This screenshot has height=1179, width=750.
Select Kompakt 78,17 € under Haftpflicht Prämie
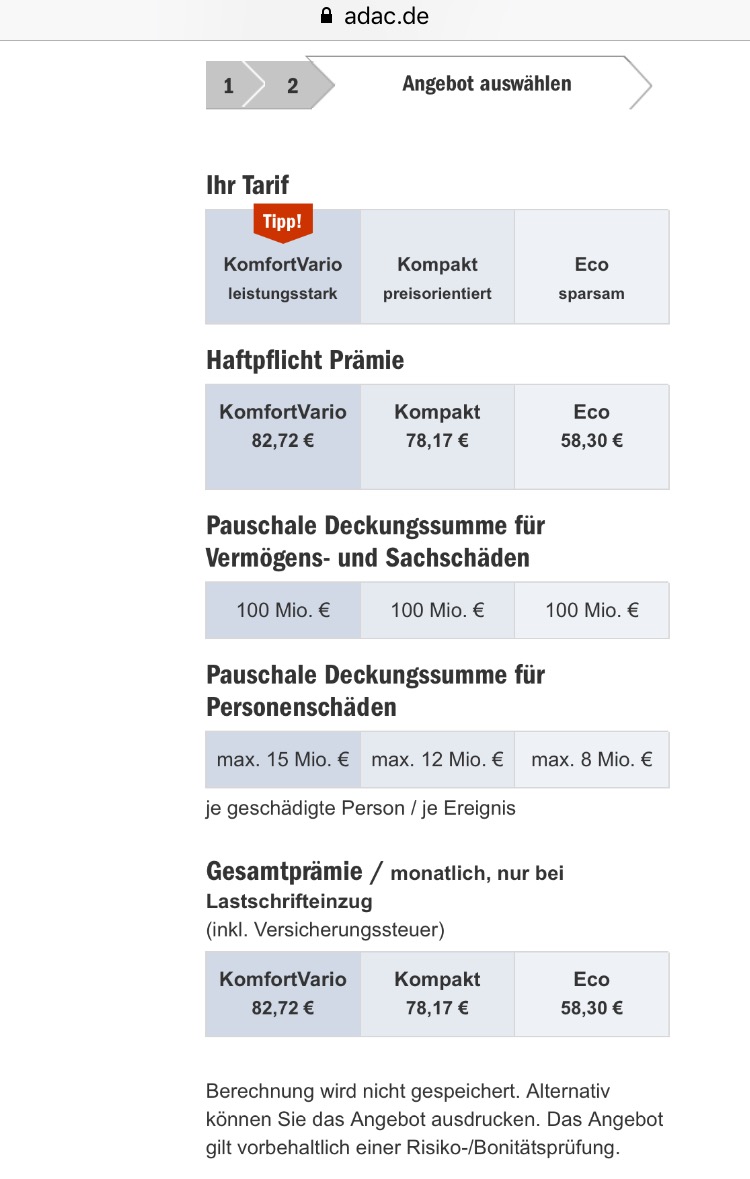point(437,425)
